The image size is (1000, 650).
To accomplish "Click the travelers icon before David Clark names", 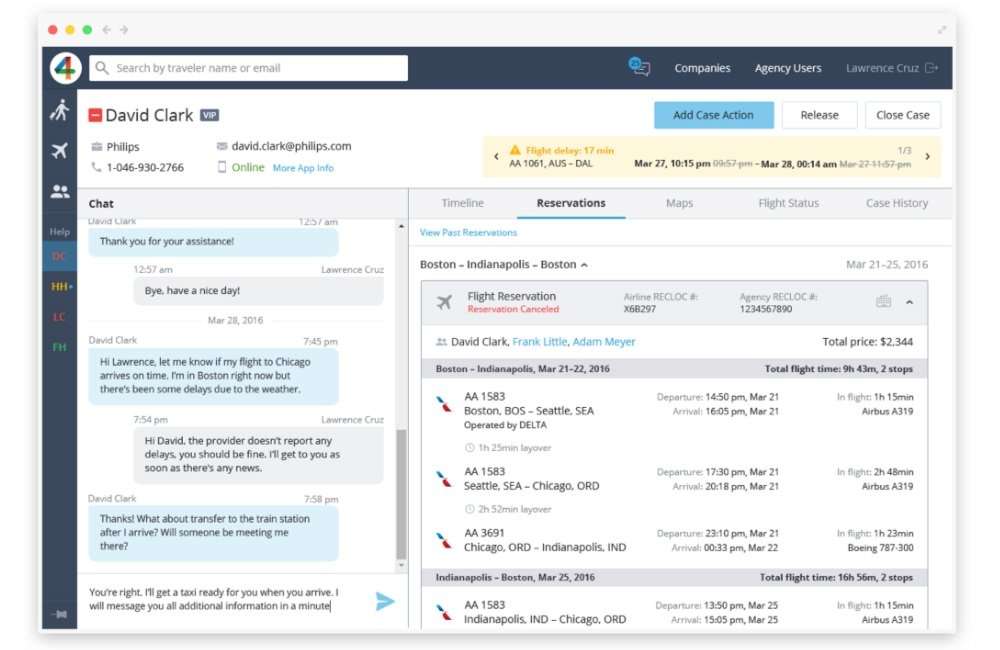I will tap(441, 342).
